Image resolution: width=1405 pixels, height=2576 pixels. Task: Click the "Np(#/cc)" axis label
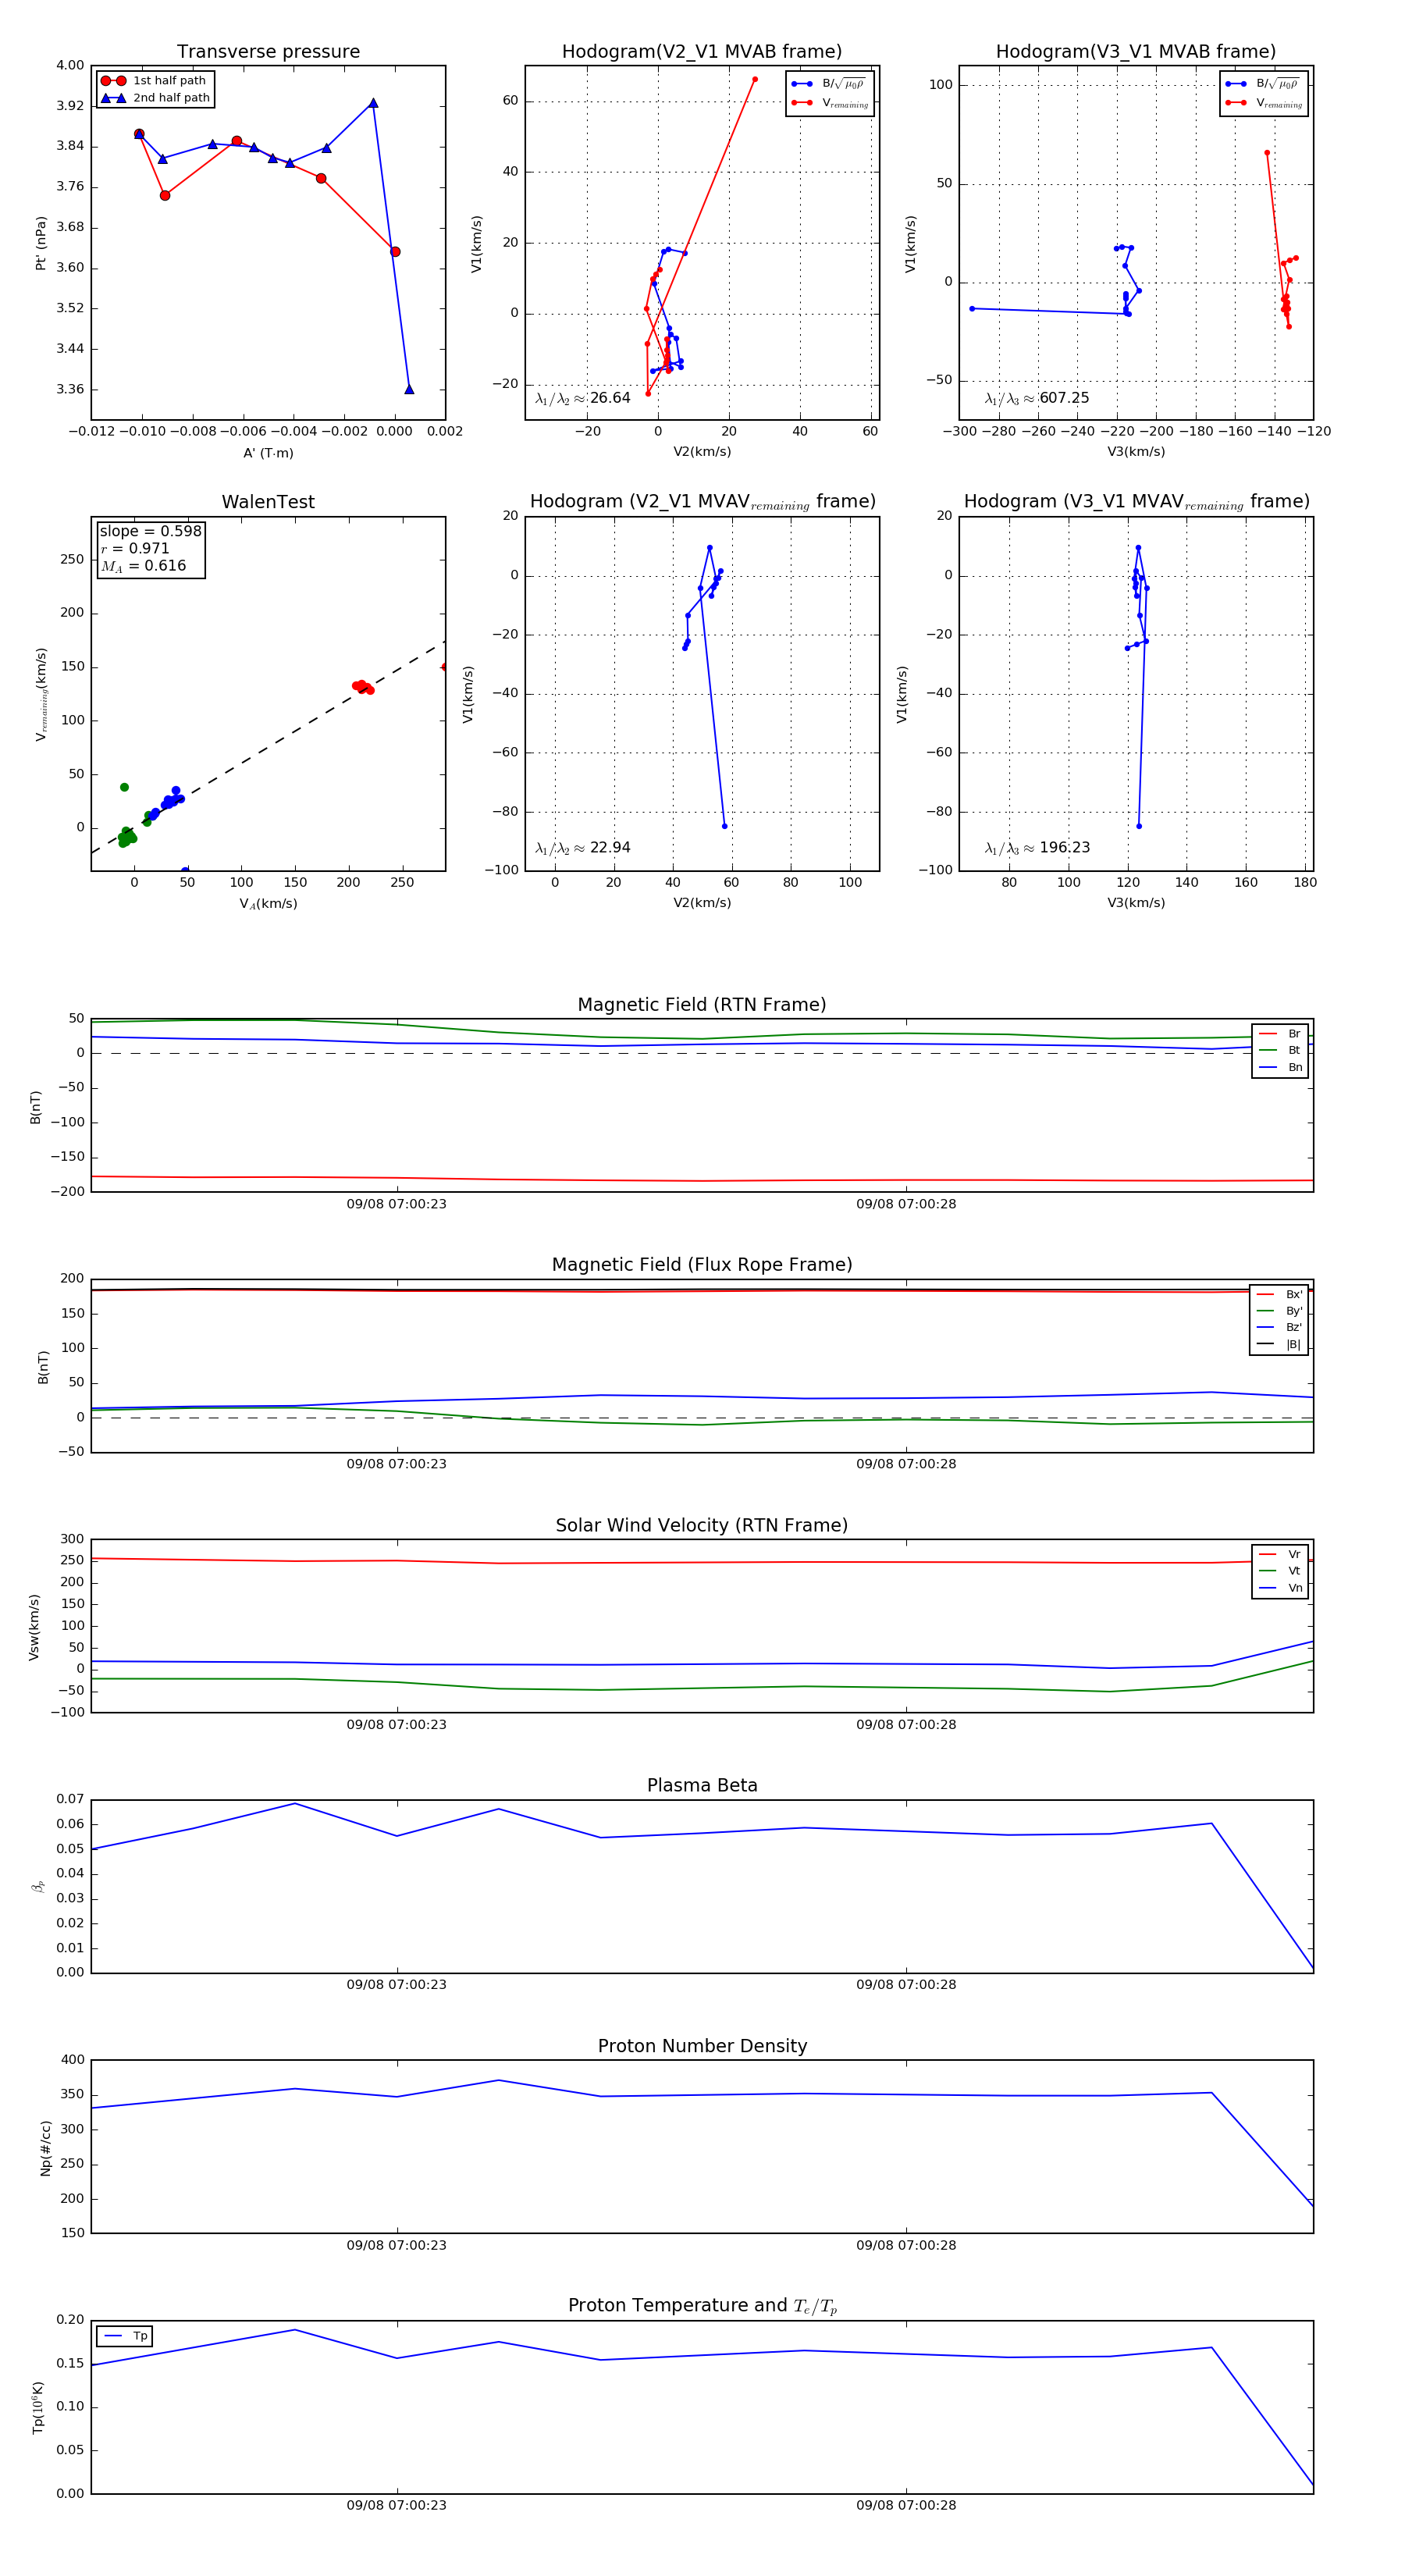pyautogui.click(x=45, y=2147)
